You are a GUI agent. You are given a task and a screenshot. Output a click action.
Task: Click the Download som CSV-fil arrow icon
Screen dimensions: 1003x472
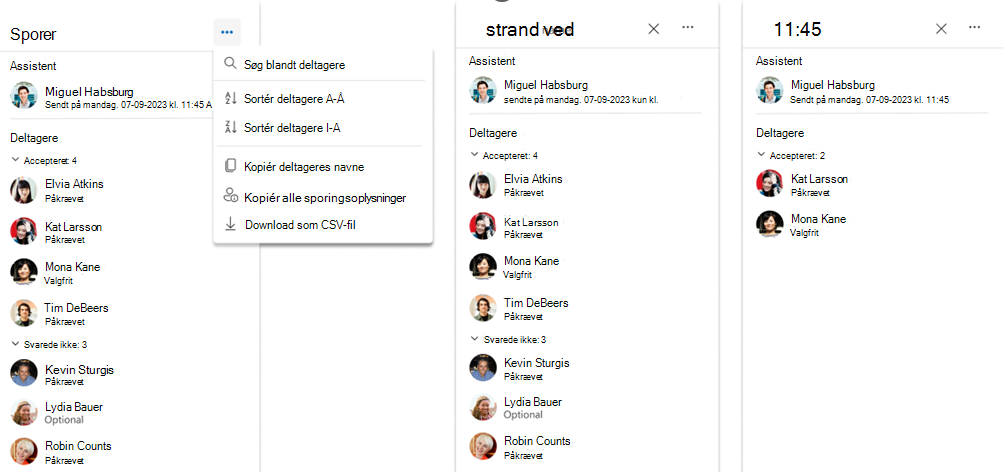(230, 224)
